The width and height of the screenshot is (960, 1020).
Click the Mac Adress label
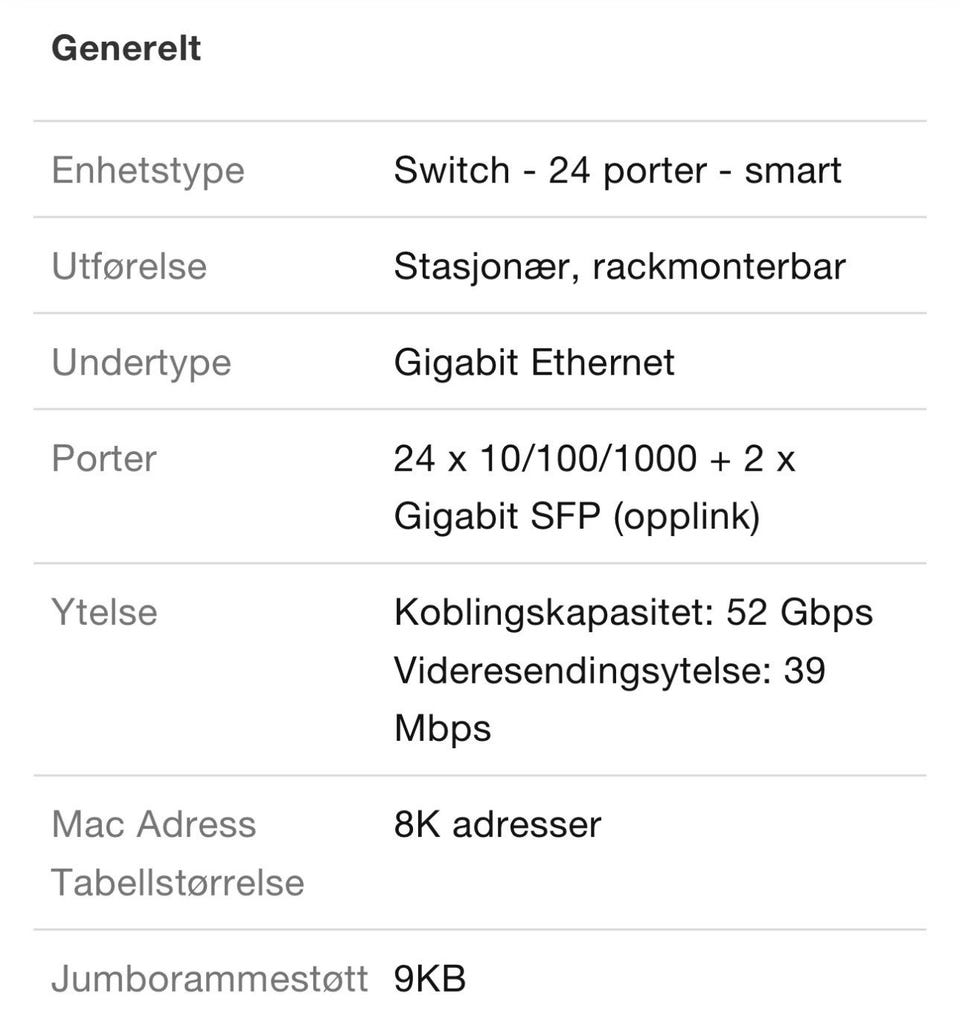[154, 825]
